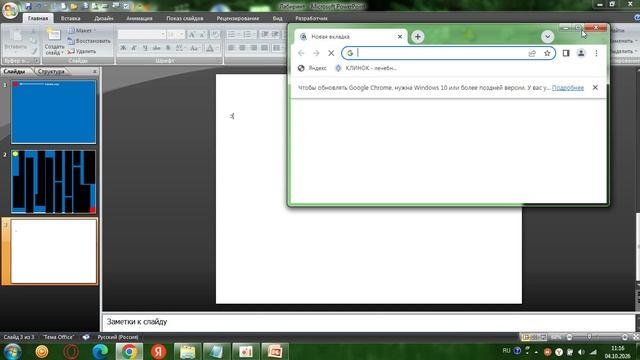640x360 pixels.
Task: Open Chrome's three-dot menu
Action: point(596,53)
